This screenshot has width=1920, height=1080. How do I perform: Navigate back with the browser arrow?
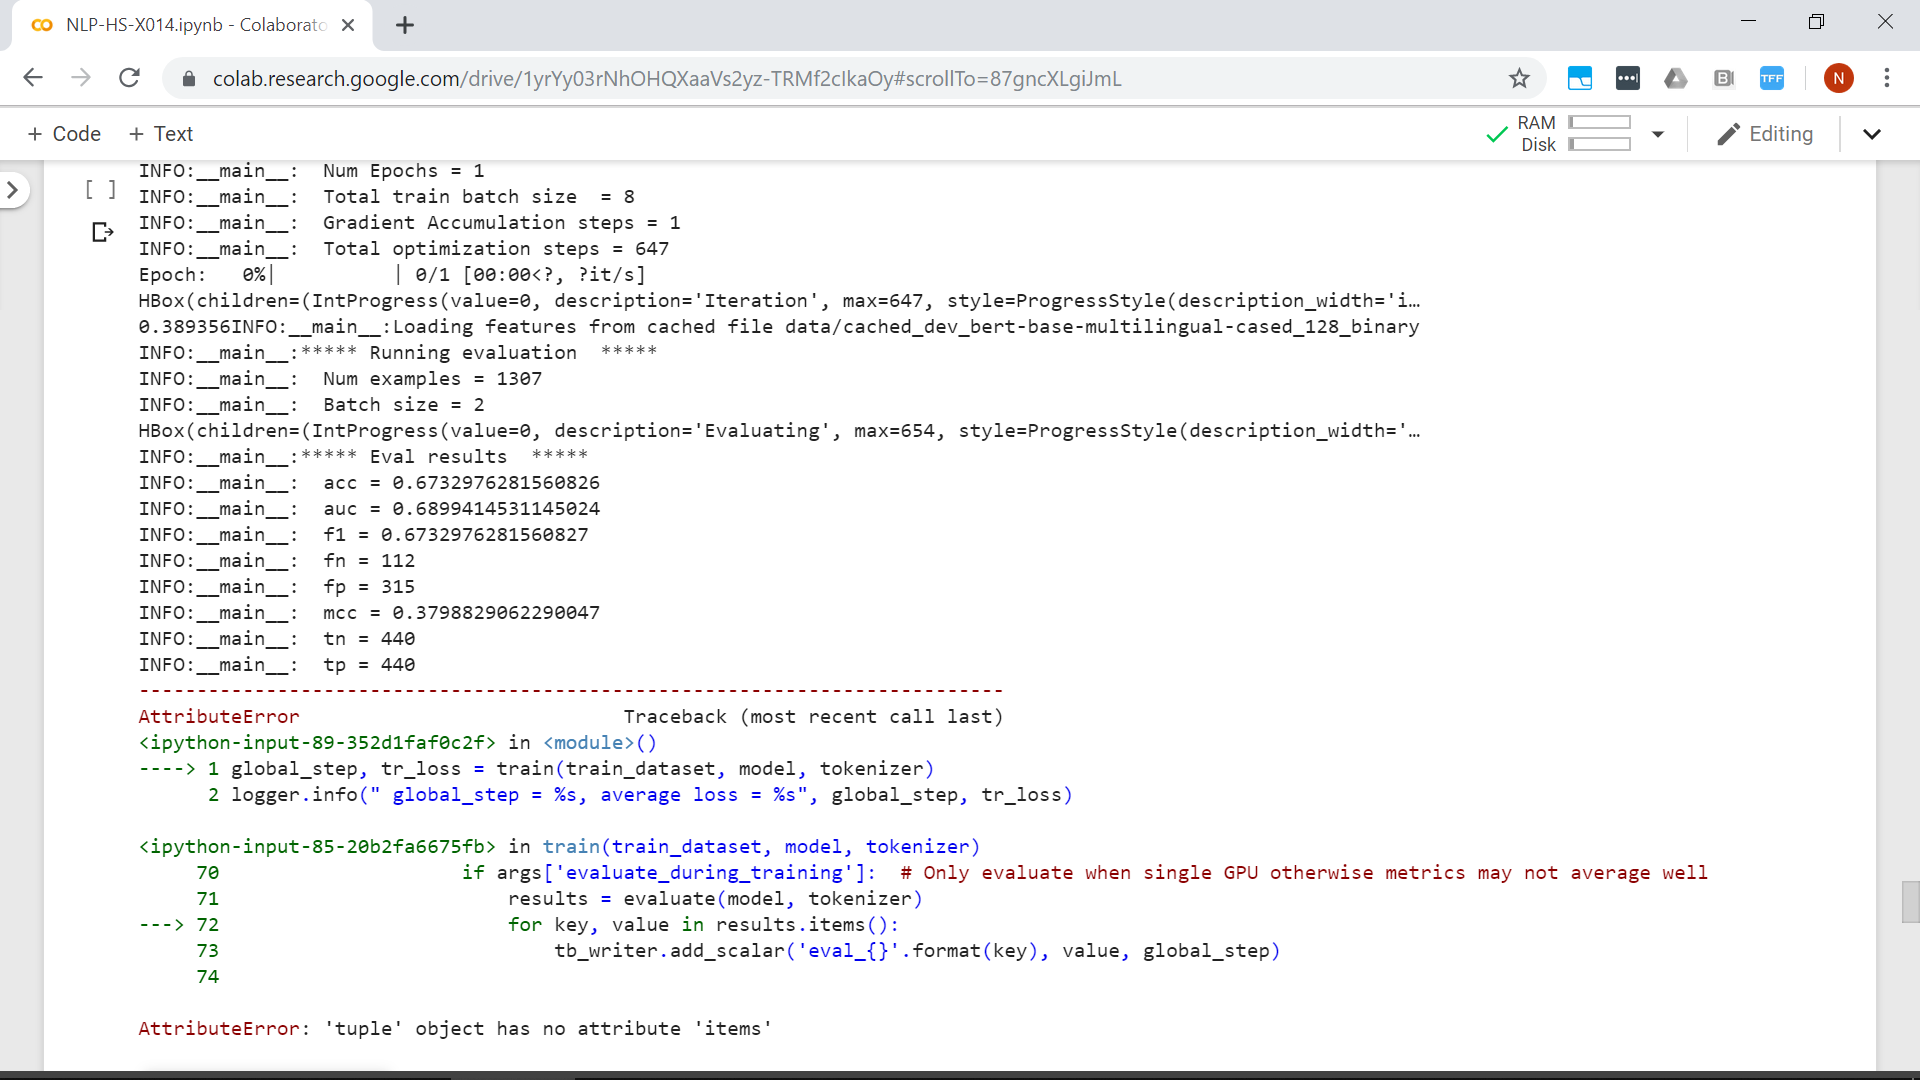click(x=33, y=78)
